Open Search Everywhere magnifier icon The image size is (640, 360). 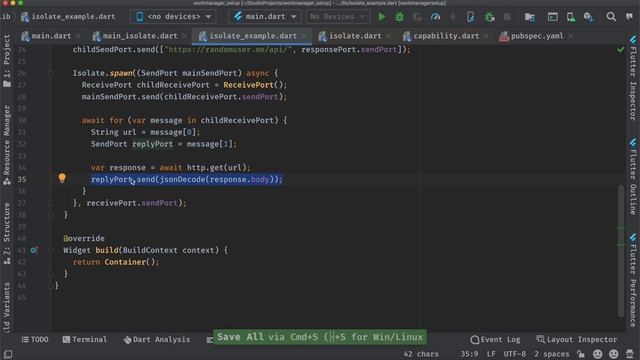[611, 17]
